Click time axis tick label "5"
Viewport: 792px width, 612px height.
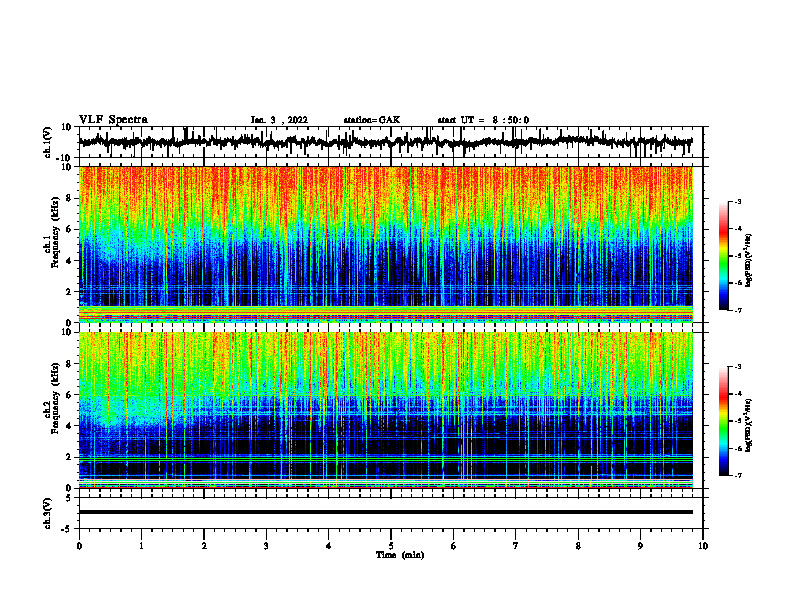coord(391,546)
